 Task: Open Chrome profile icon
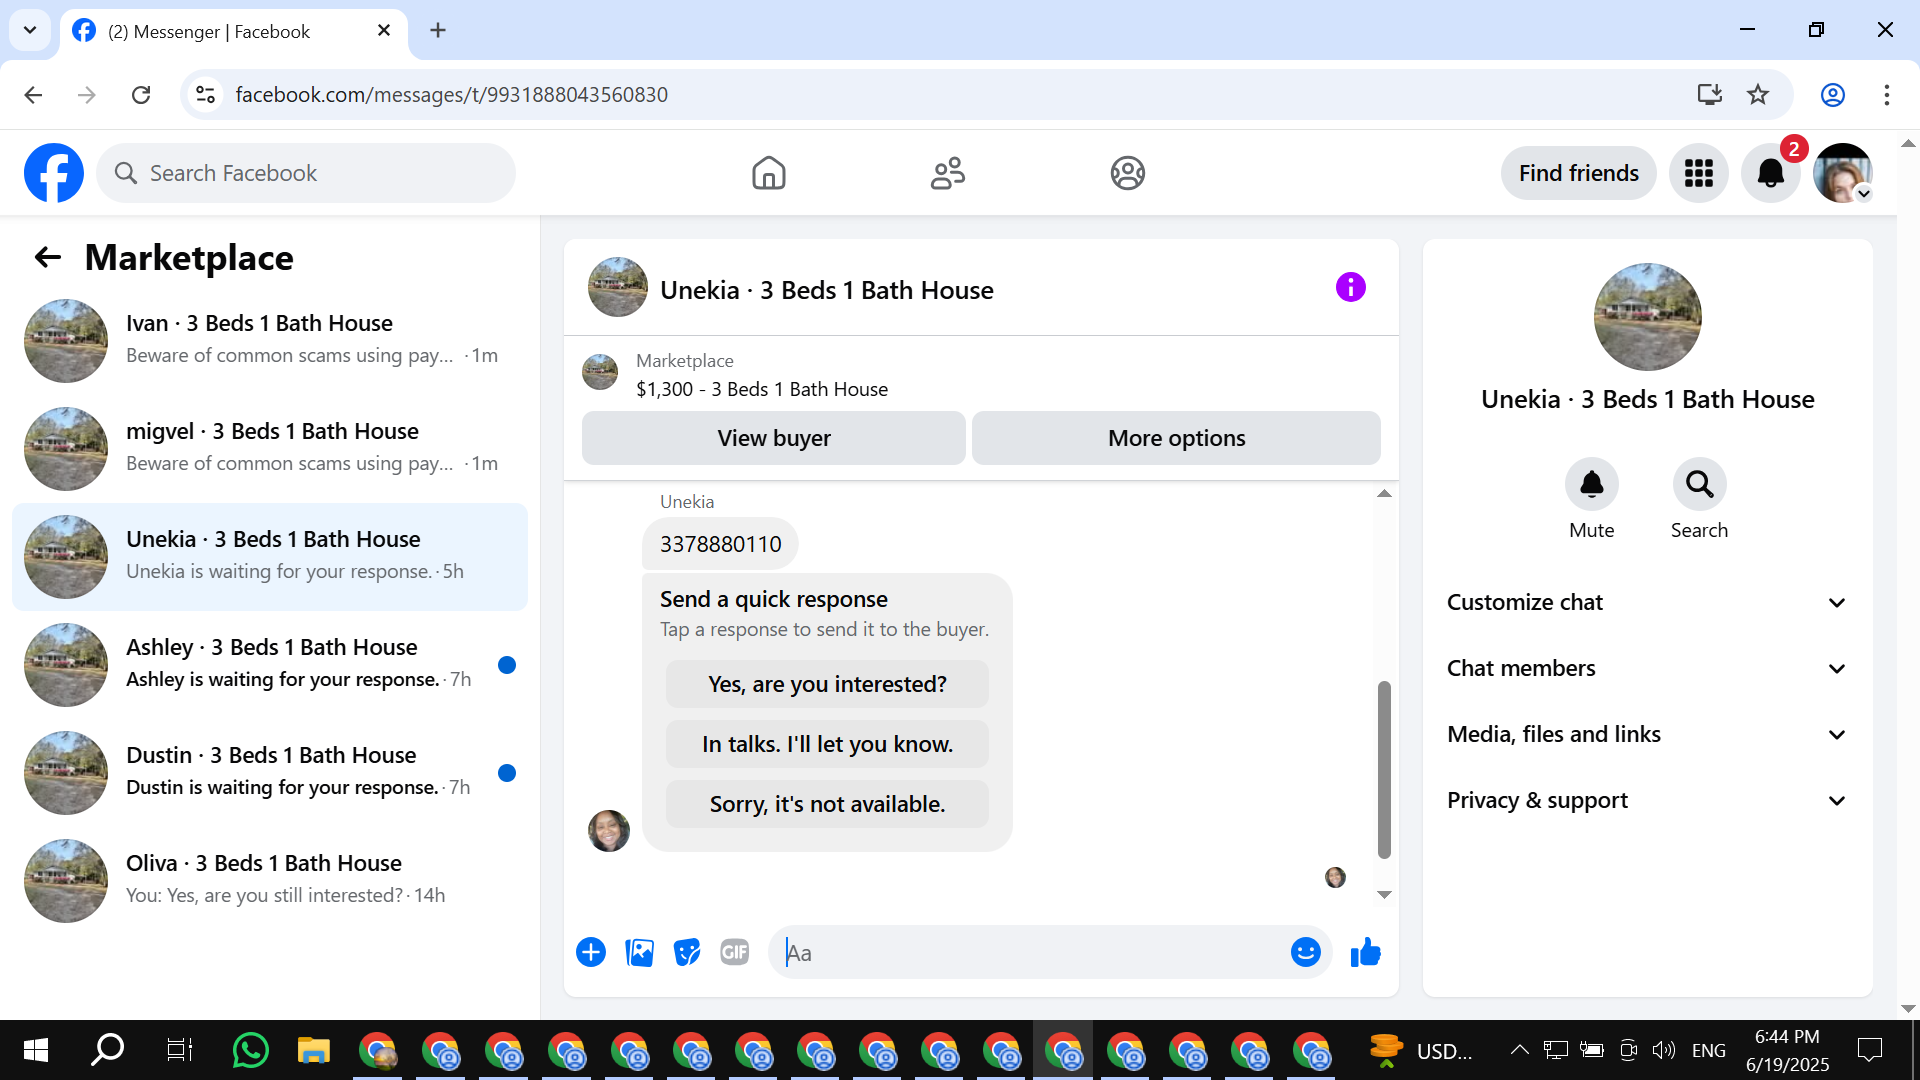[x=1833, y=95]
